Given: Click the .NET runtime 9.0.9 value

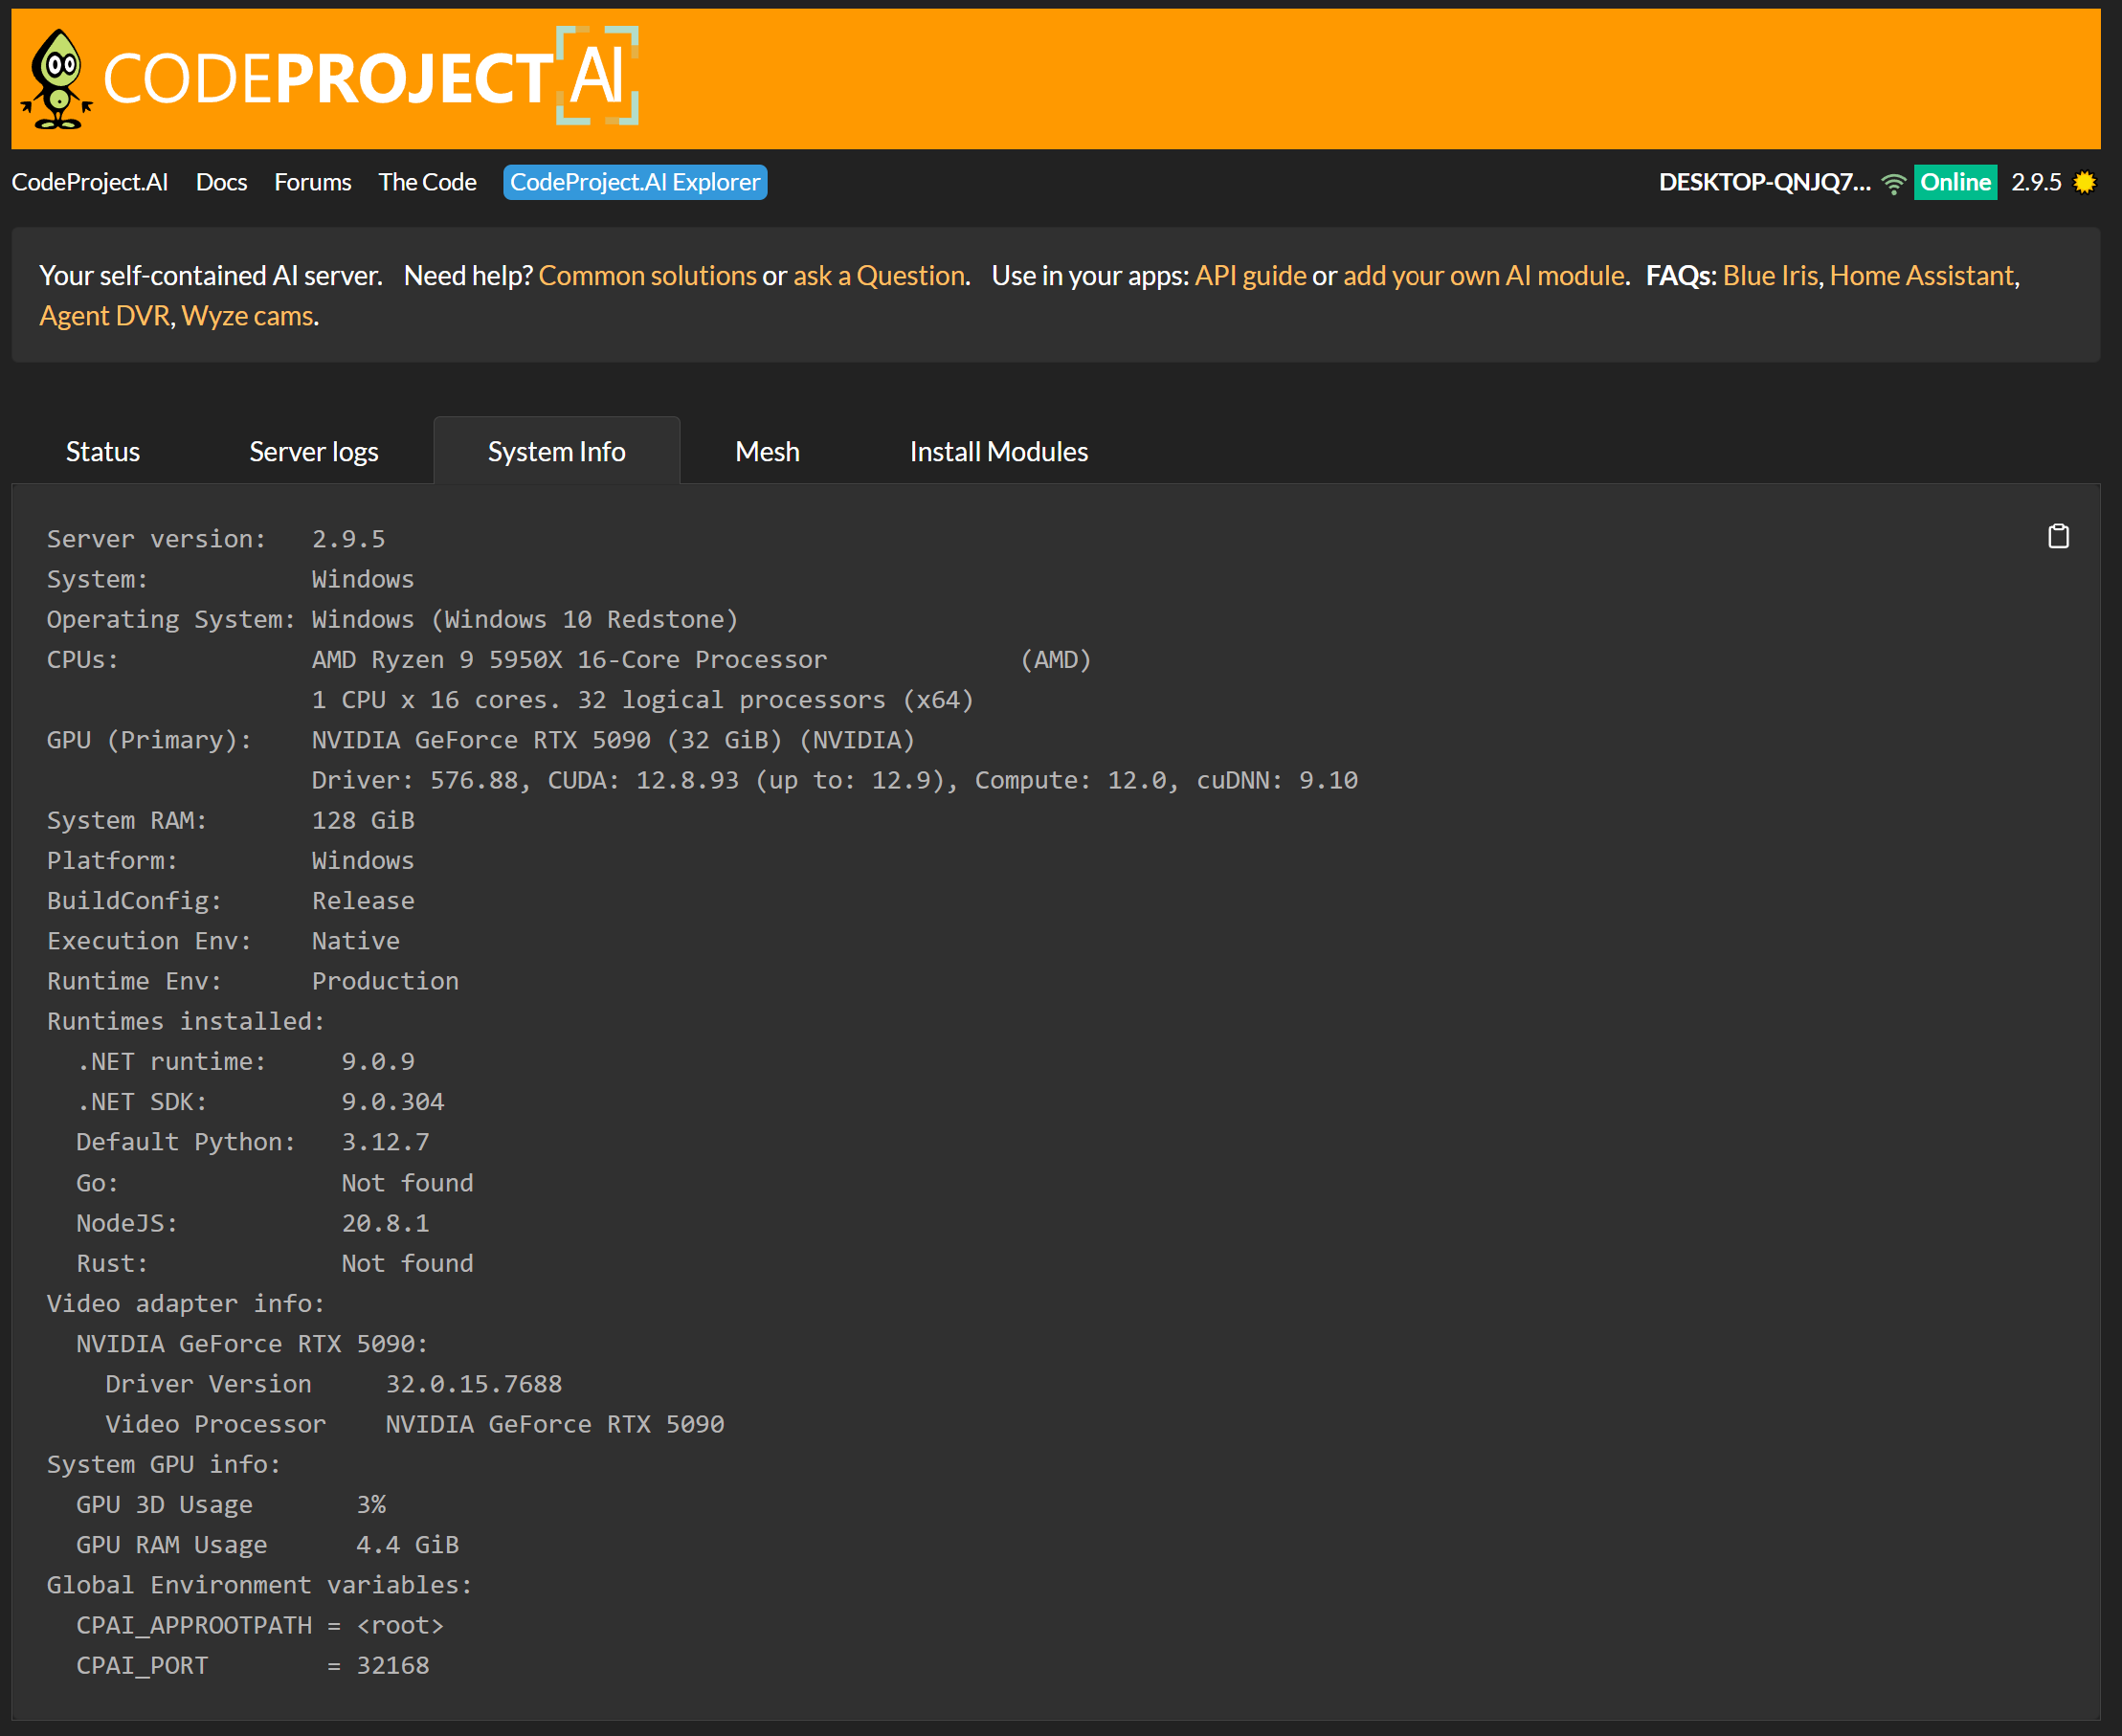Looking at the screenshot, I should (x=378, y=1062).
